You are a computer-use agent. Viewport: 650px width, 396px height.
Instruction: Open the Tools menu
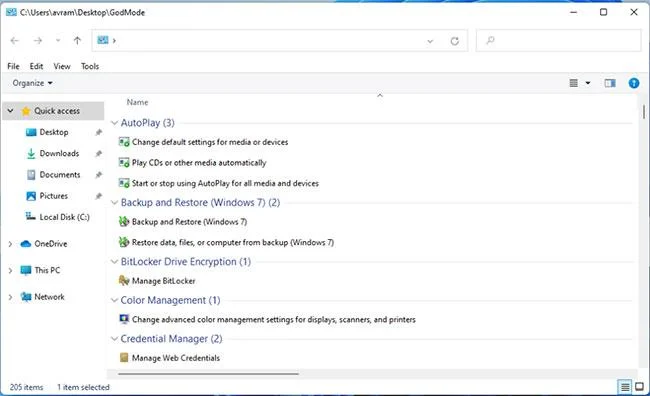tap(90, 66)
